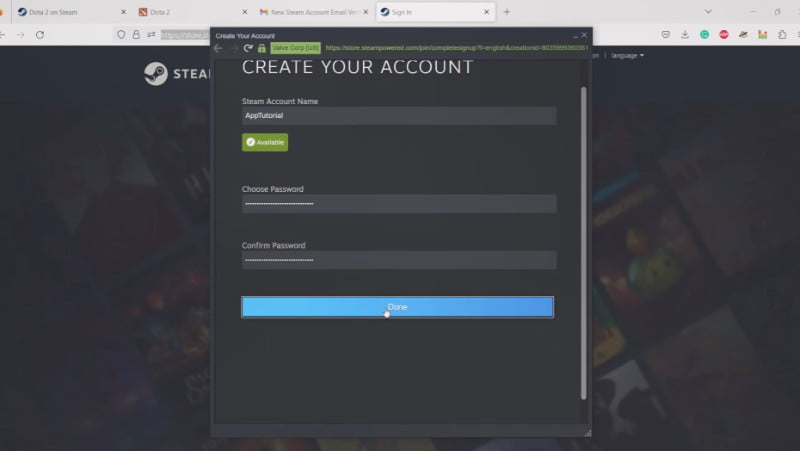Close the Dota 2 on Steam tab
The height and width of the screenshot is (451, 800).
tap(123, 12)
